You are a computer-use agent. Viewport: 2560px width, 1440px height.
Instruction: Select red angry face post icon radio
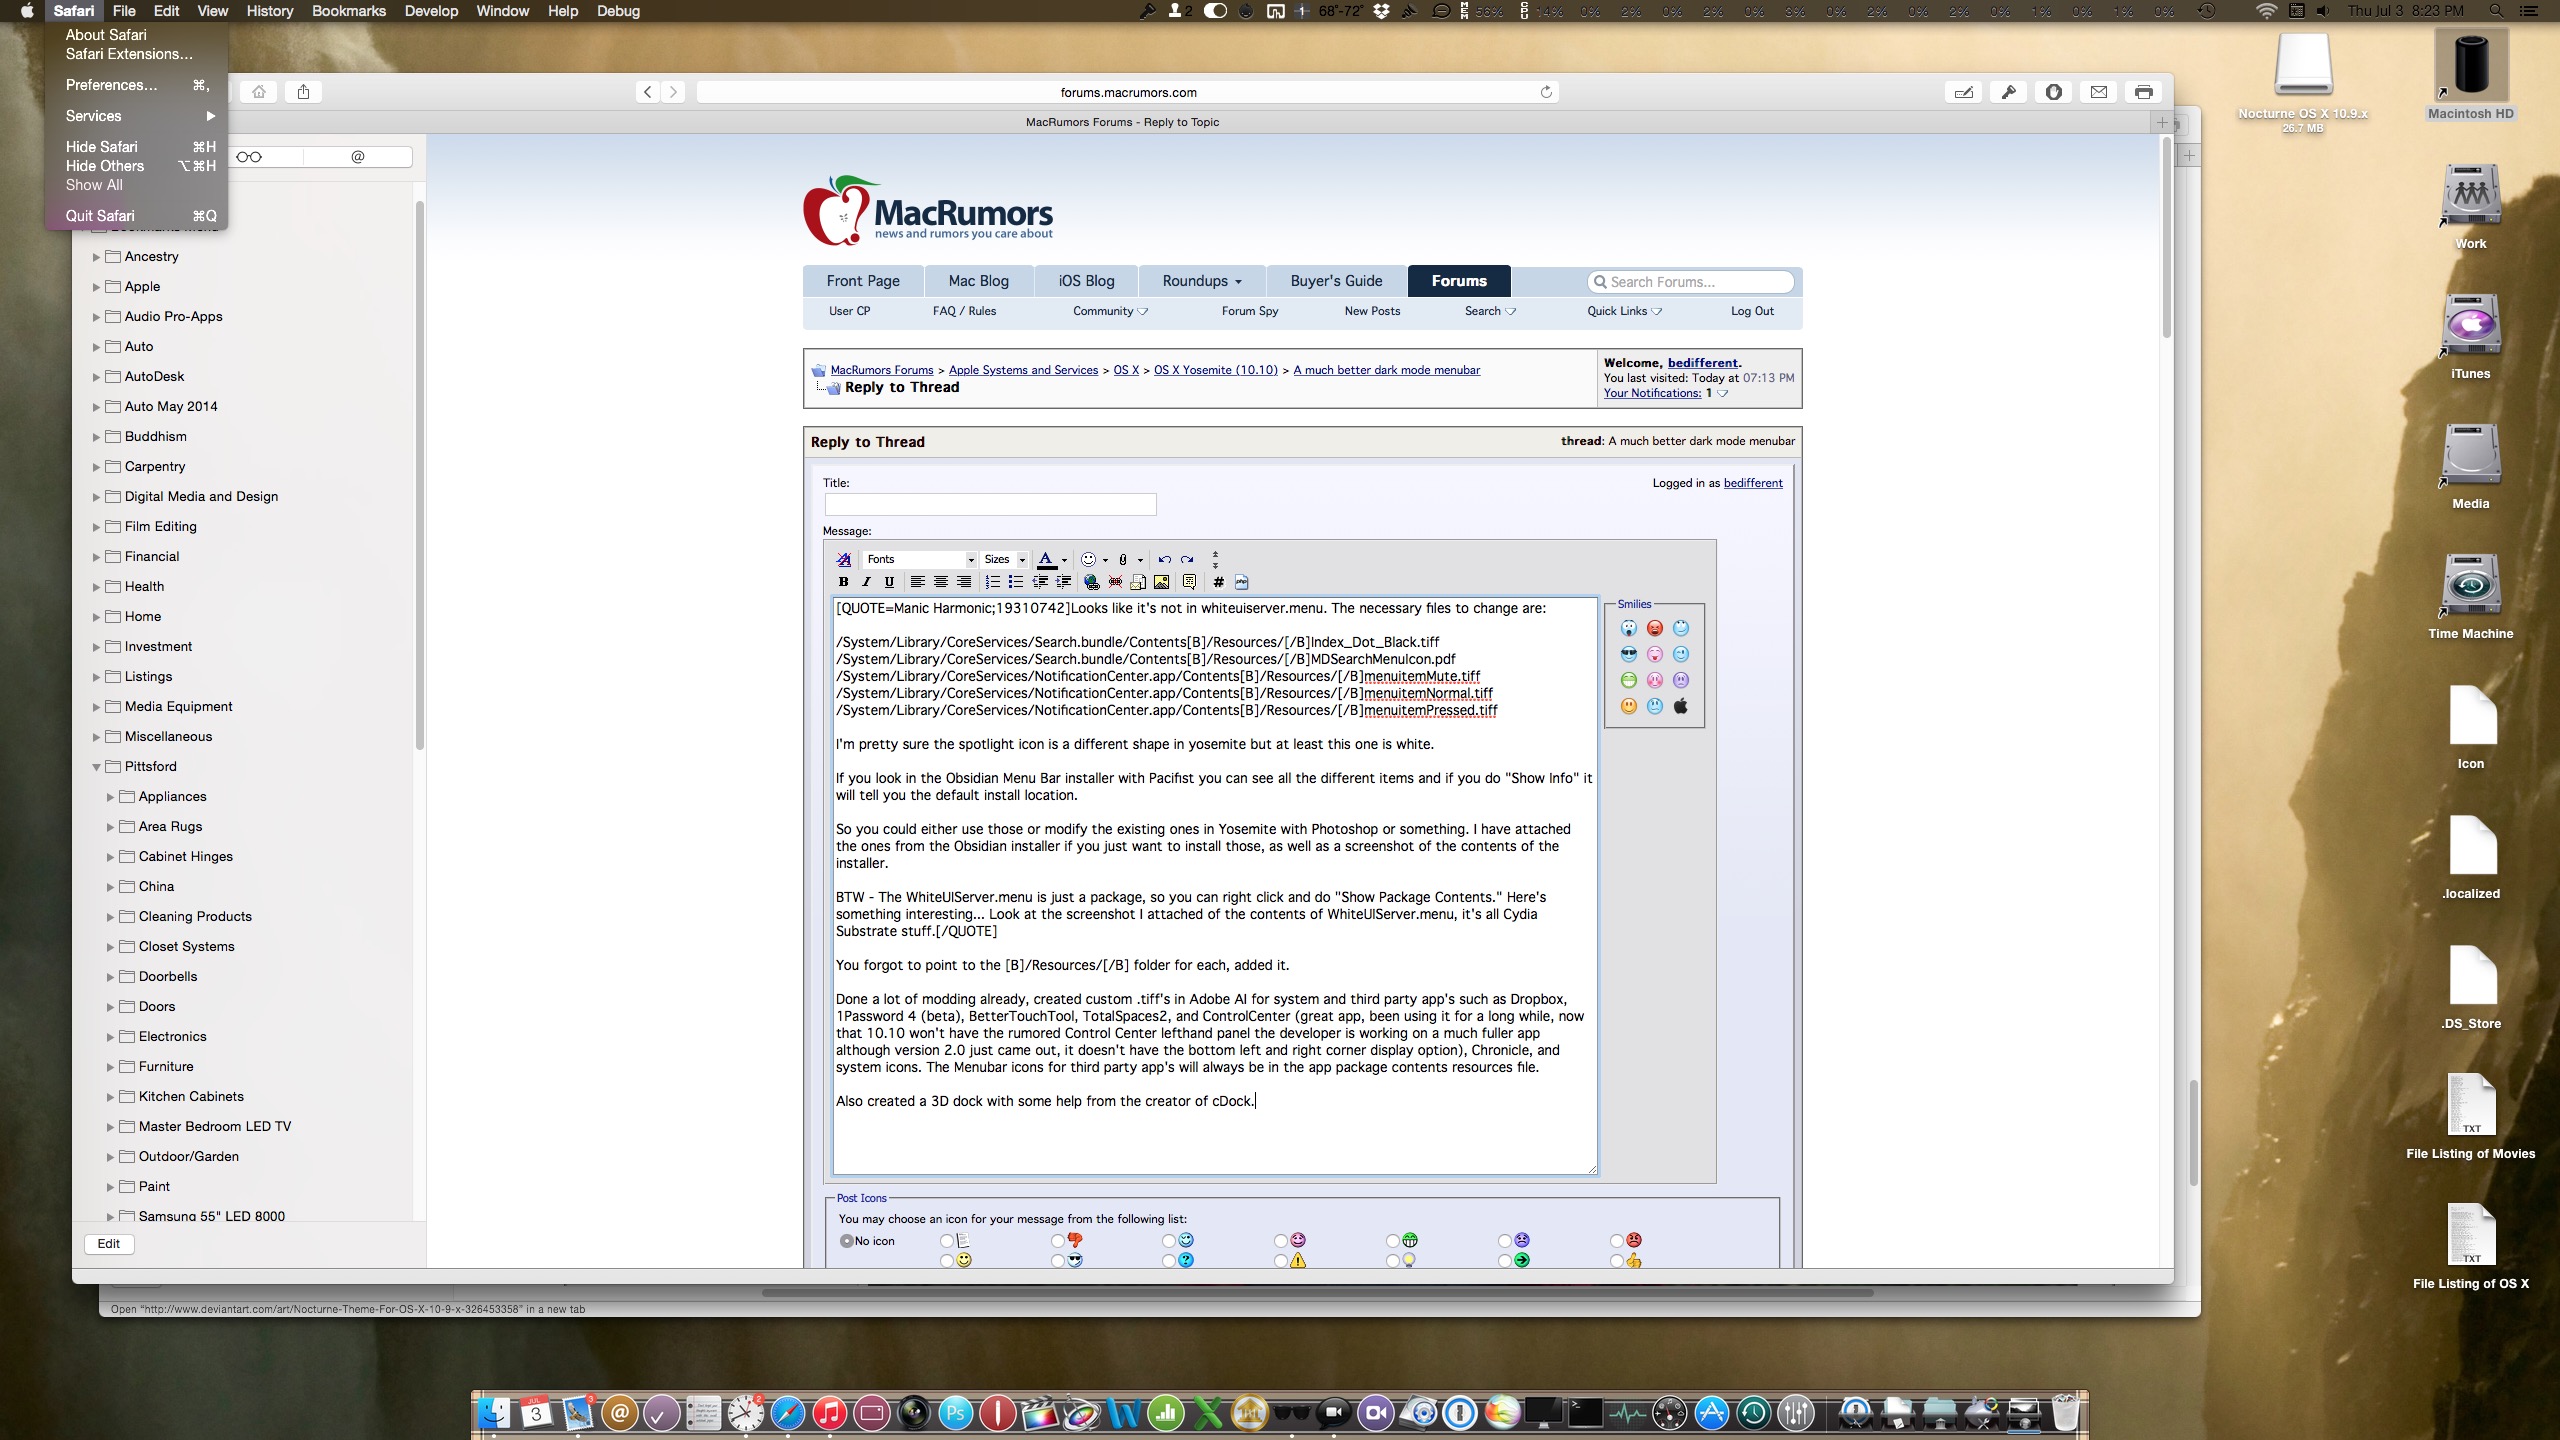click(1616, 1241)
